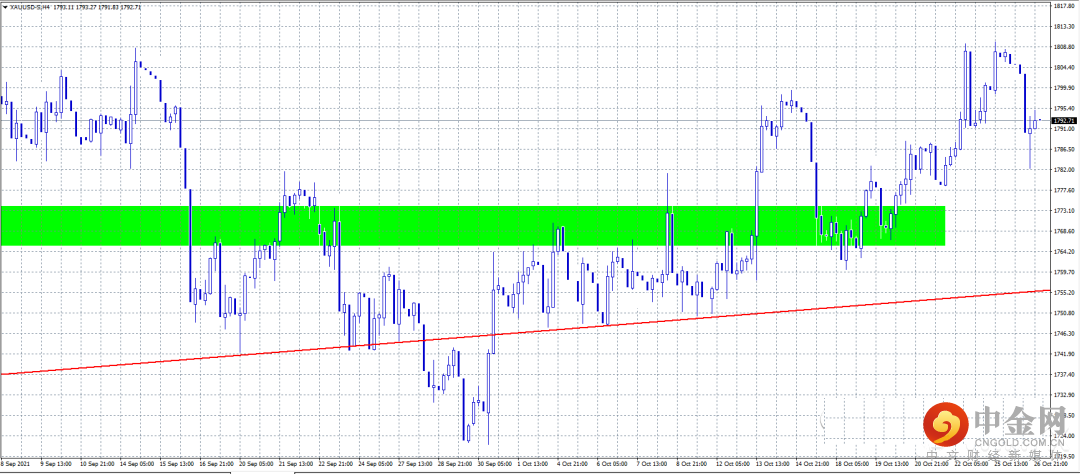Select the green rectangle support zone
The image size is (1080, 474).
coord(472,225)
